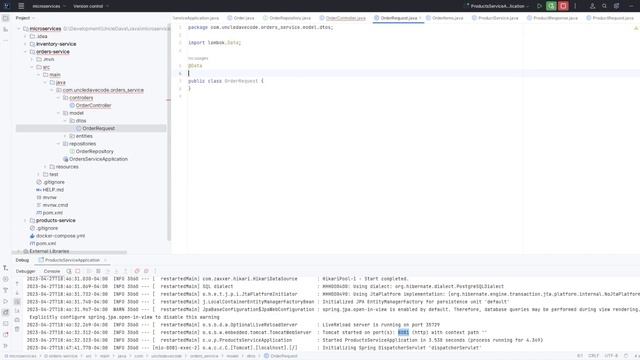Switch to the OrderRepository.java tab

click(287, 18)
